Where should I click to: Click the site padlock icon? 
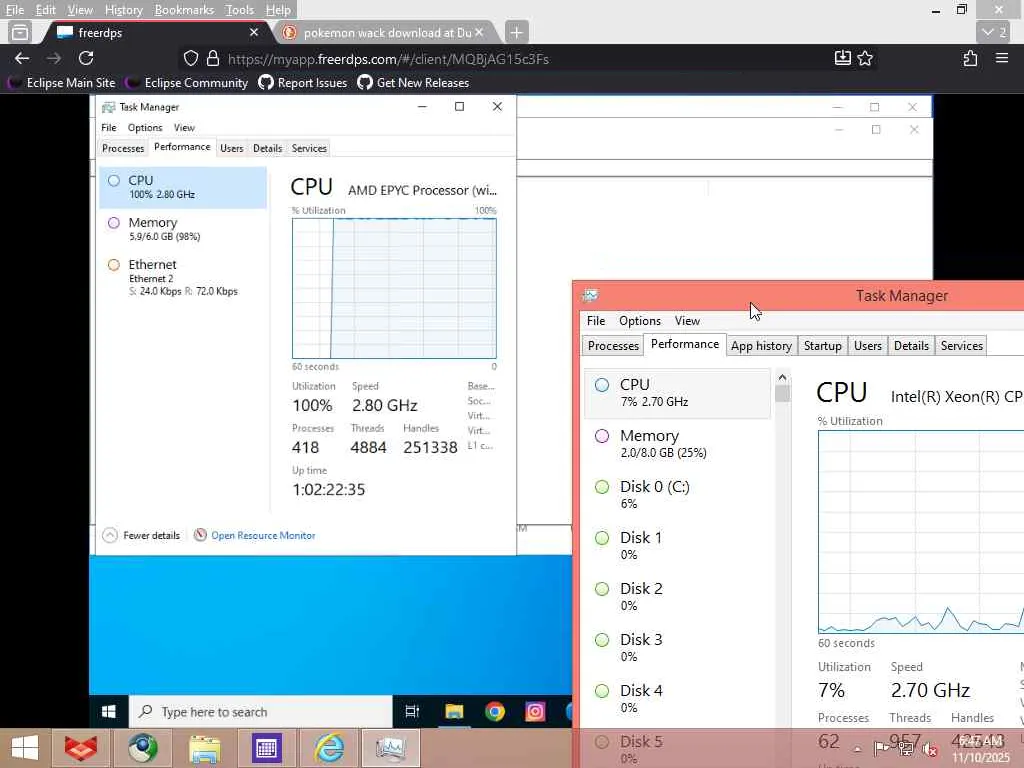pyautogui.click(x=213, y=59)
